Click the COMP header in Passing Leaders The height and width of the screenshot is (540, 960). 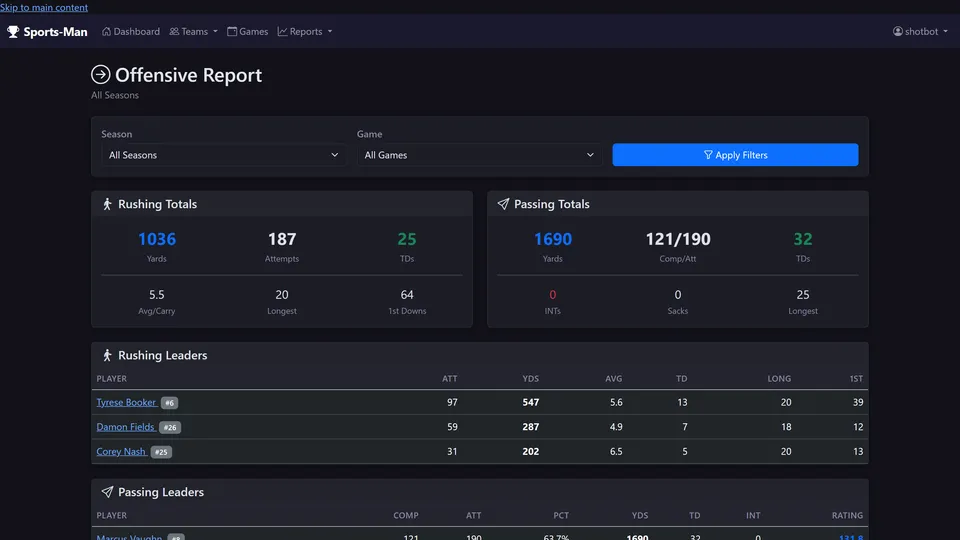406,516
